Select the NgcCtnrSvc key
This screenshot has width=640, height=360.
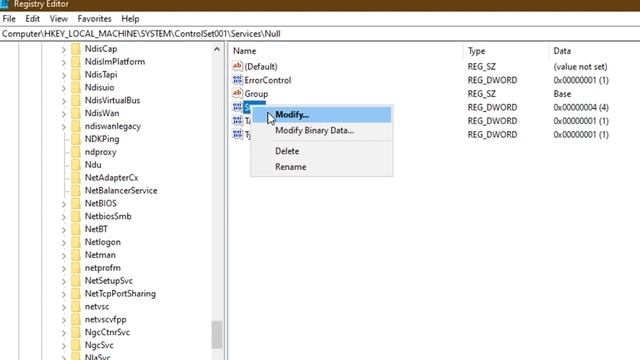pos(107,332)
